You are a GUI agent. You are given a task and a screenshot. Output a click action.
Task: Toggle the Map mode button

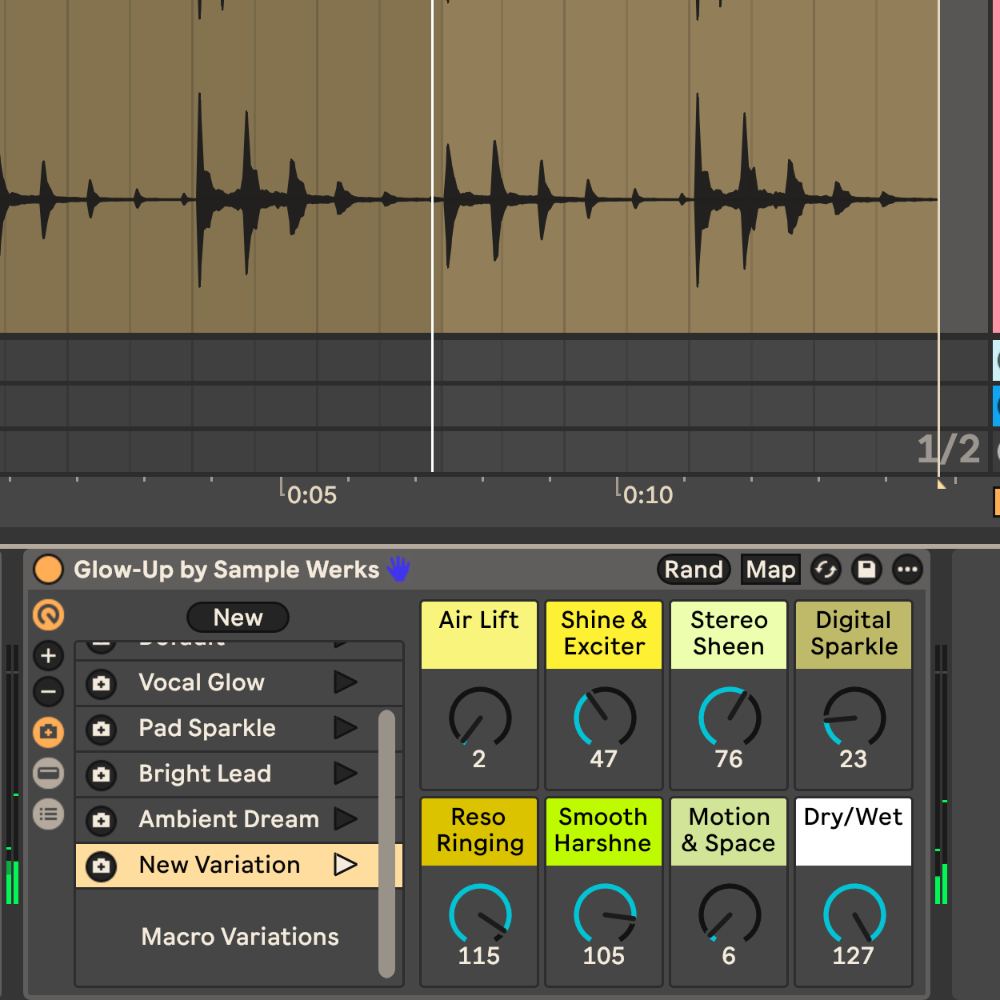(x=770, y=570)
